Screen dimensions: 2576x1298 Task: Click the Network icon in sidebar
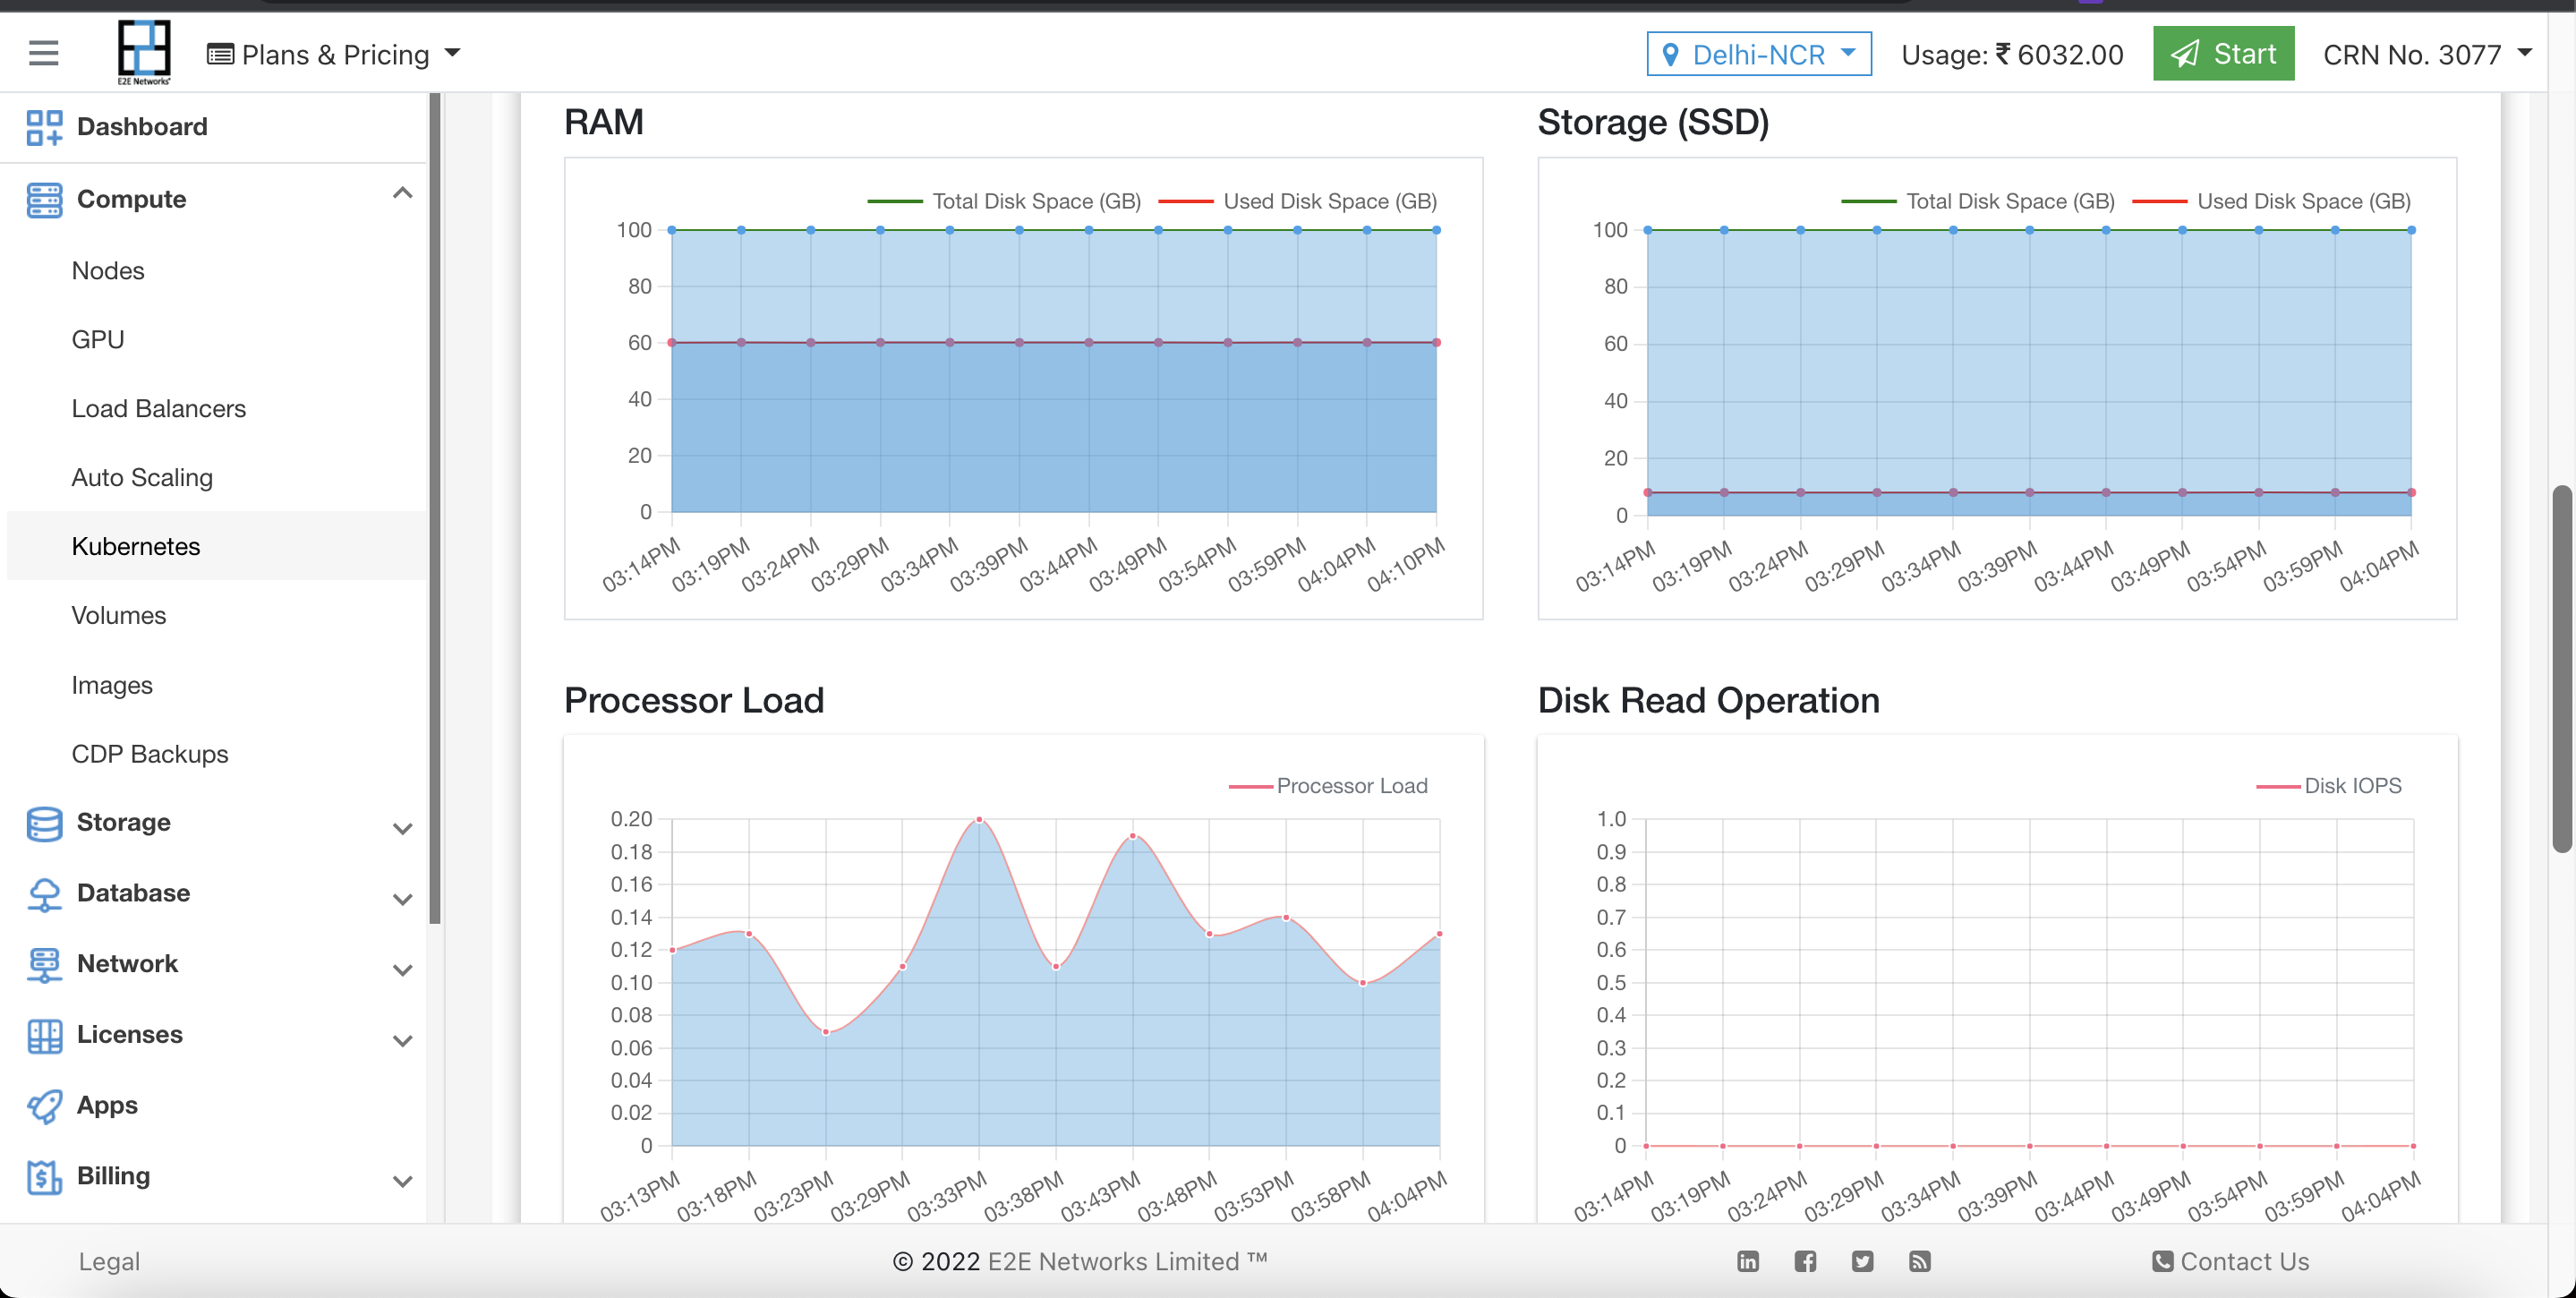coord(44,965)
